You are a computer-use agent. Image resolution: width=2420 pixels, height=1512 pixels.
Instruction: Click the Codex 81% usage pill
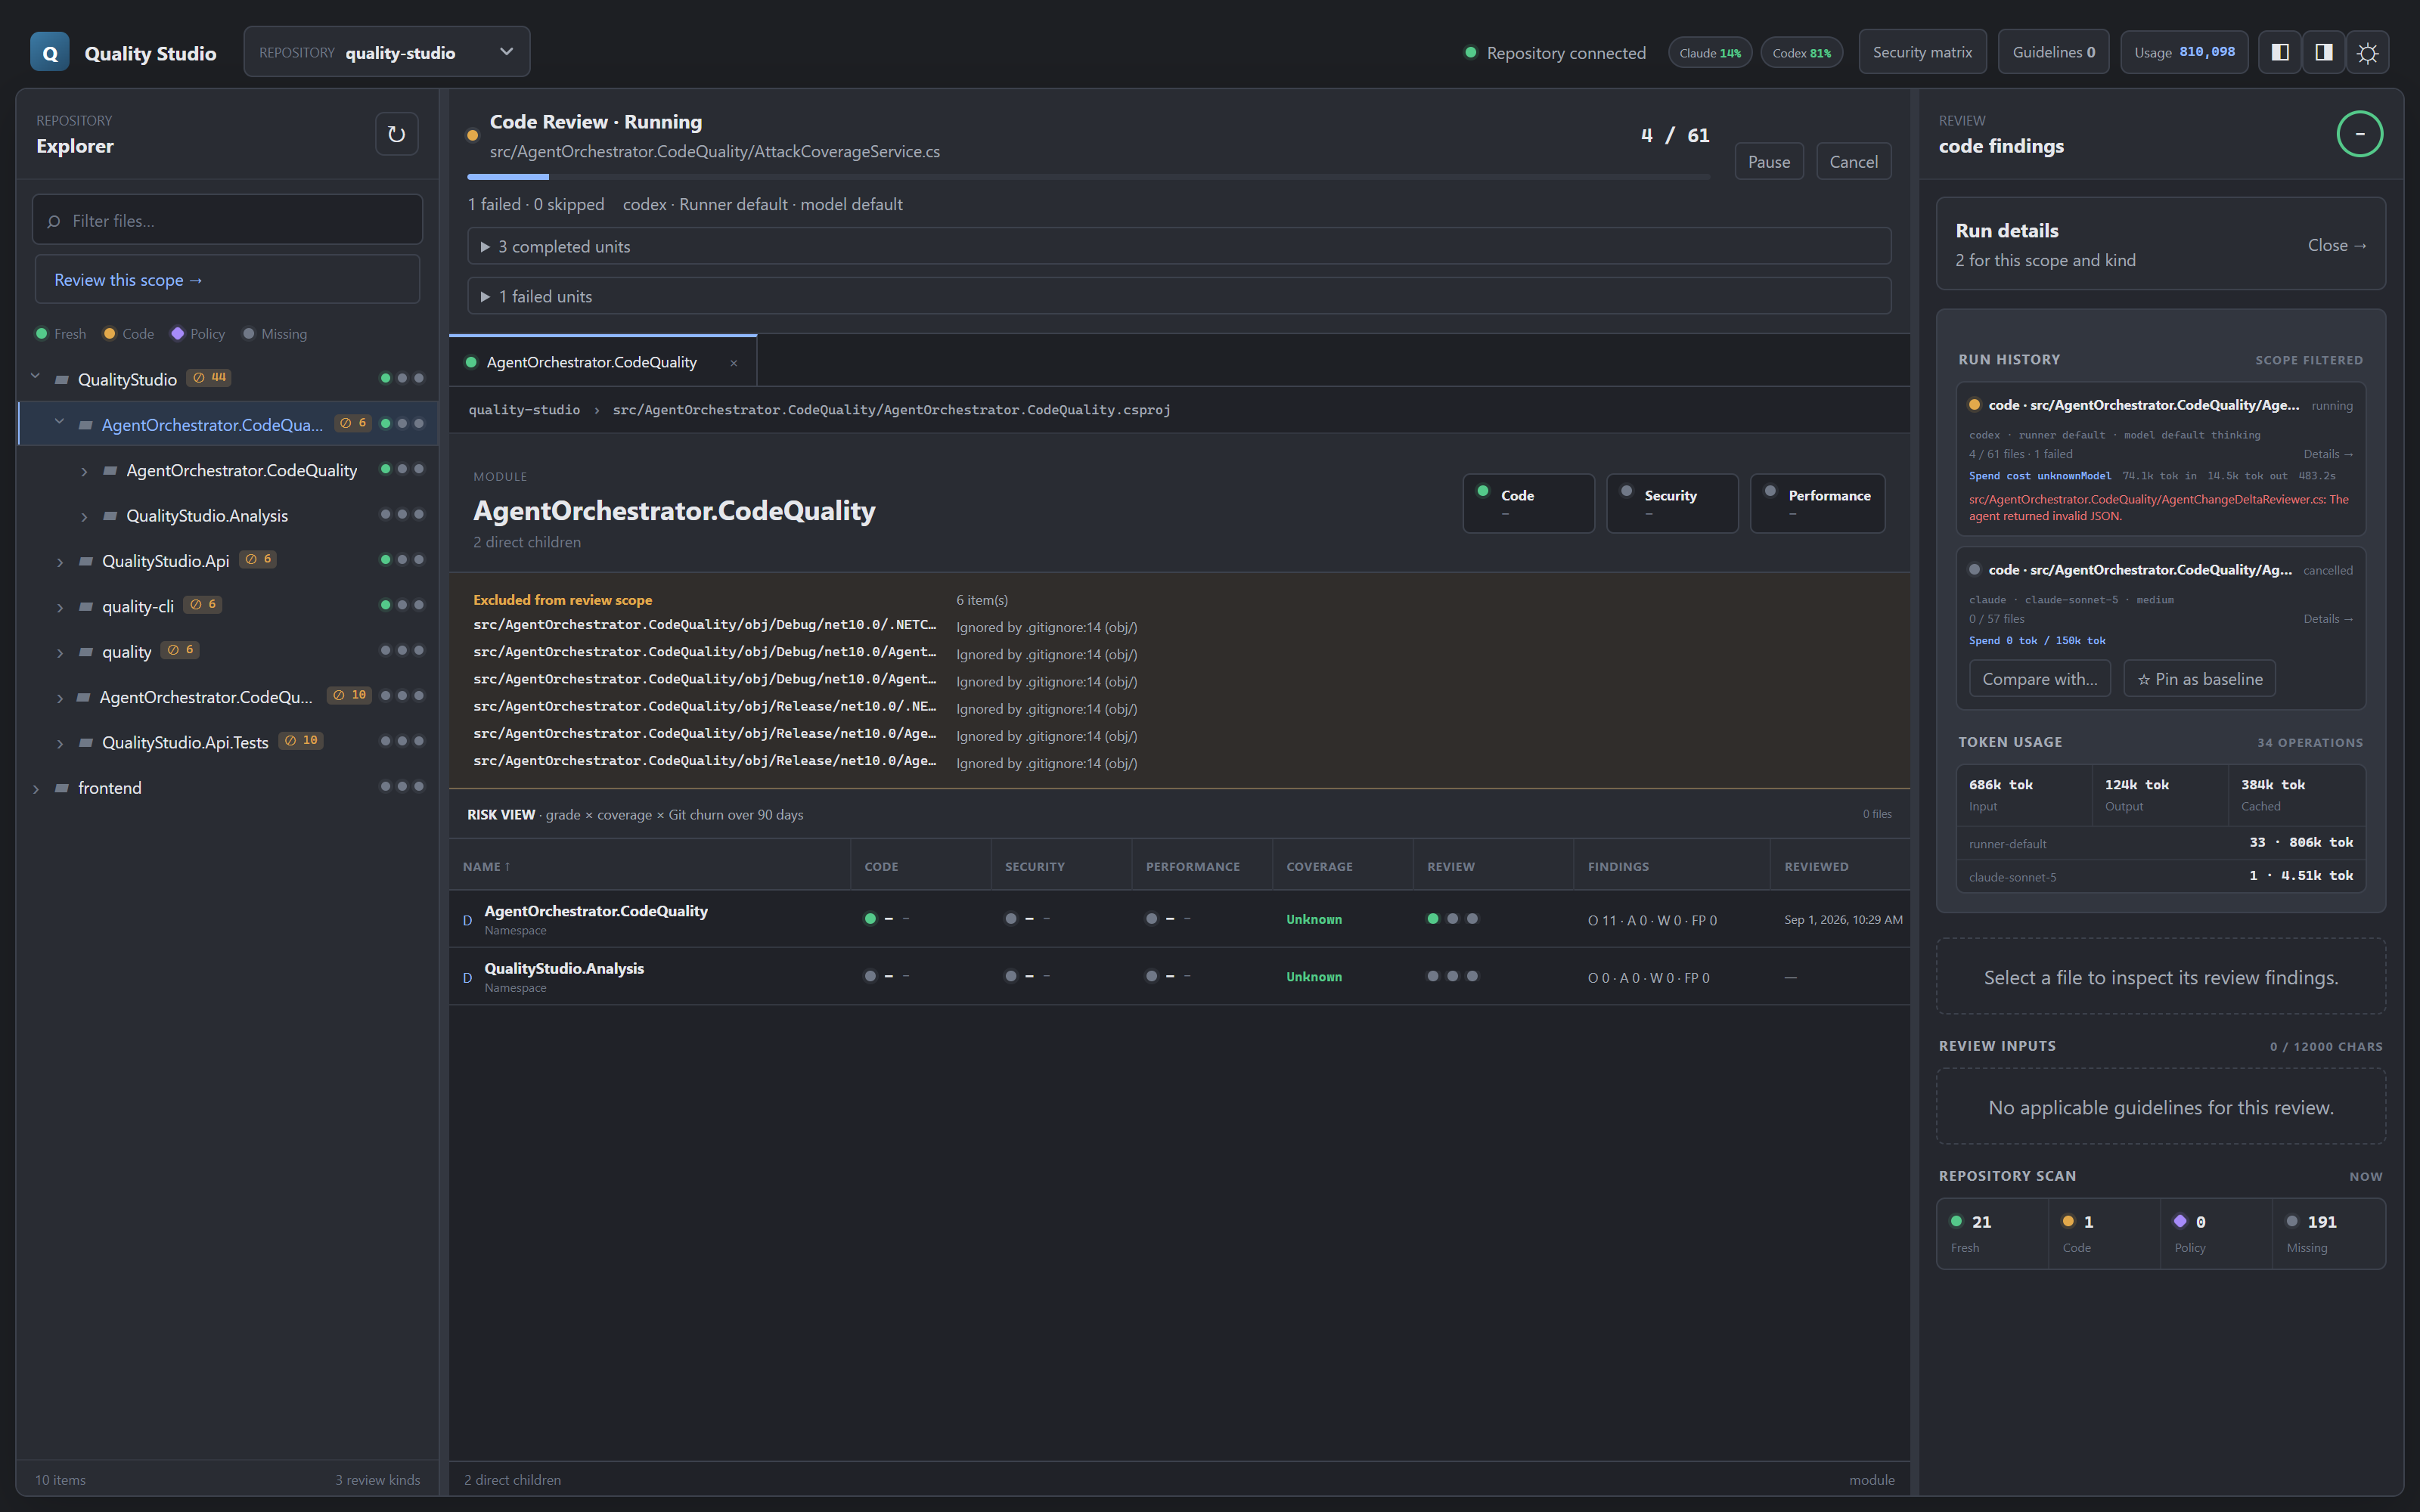(1802, 53)
